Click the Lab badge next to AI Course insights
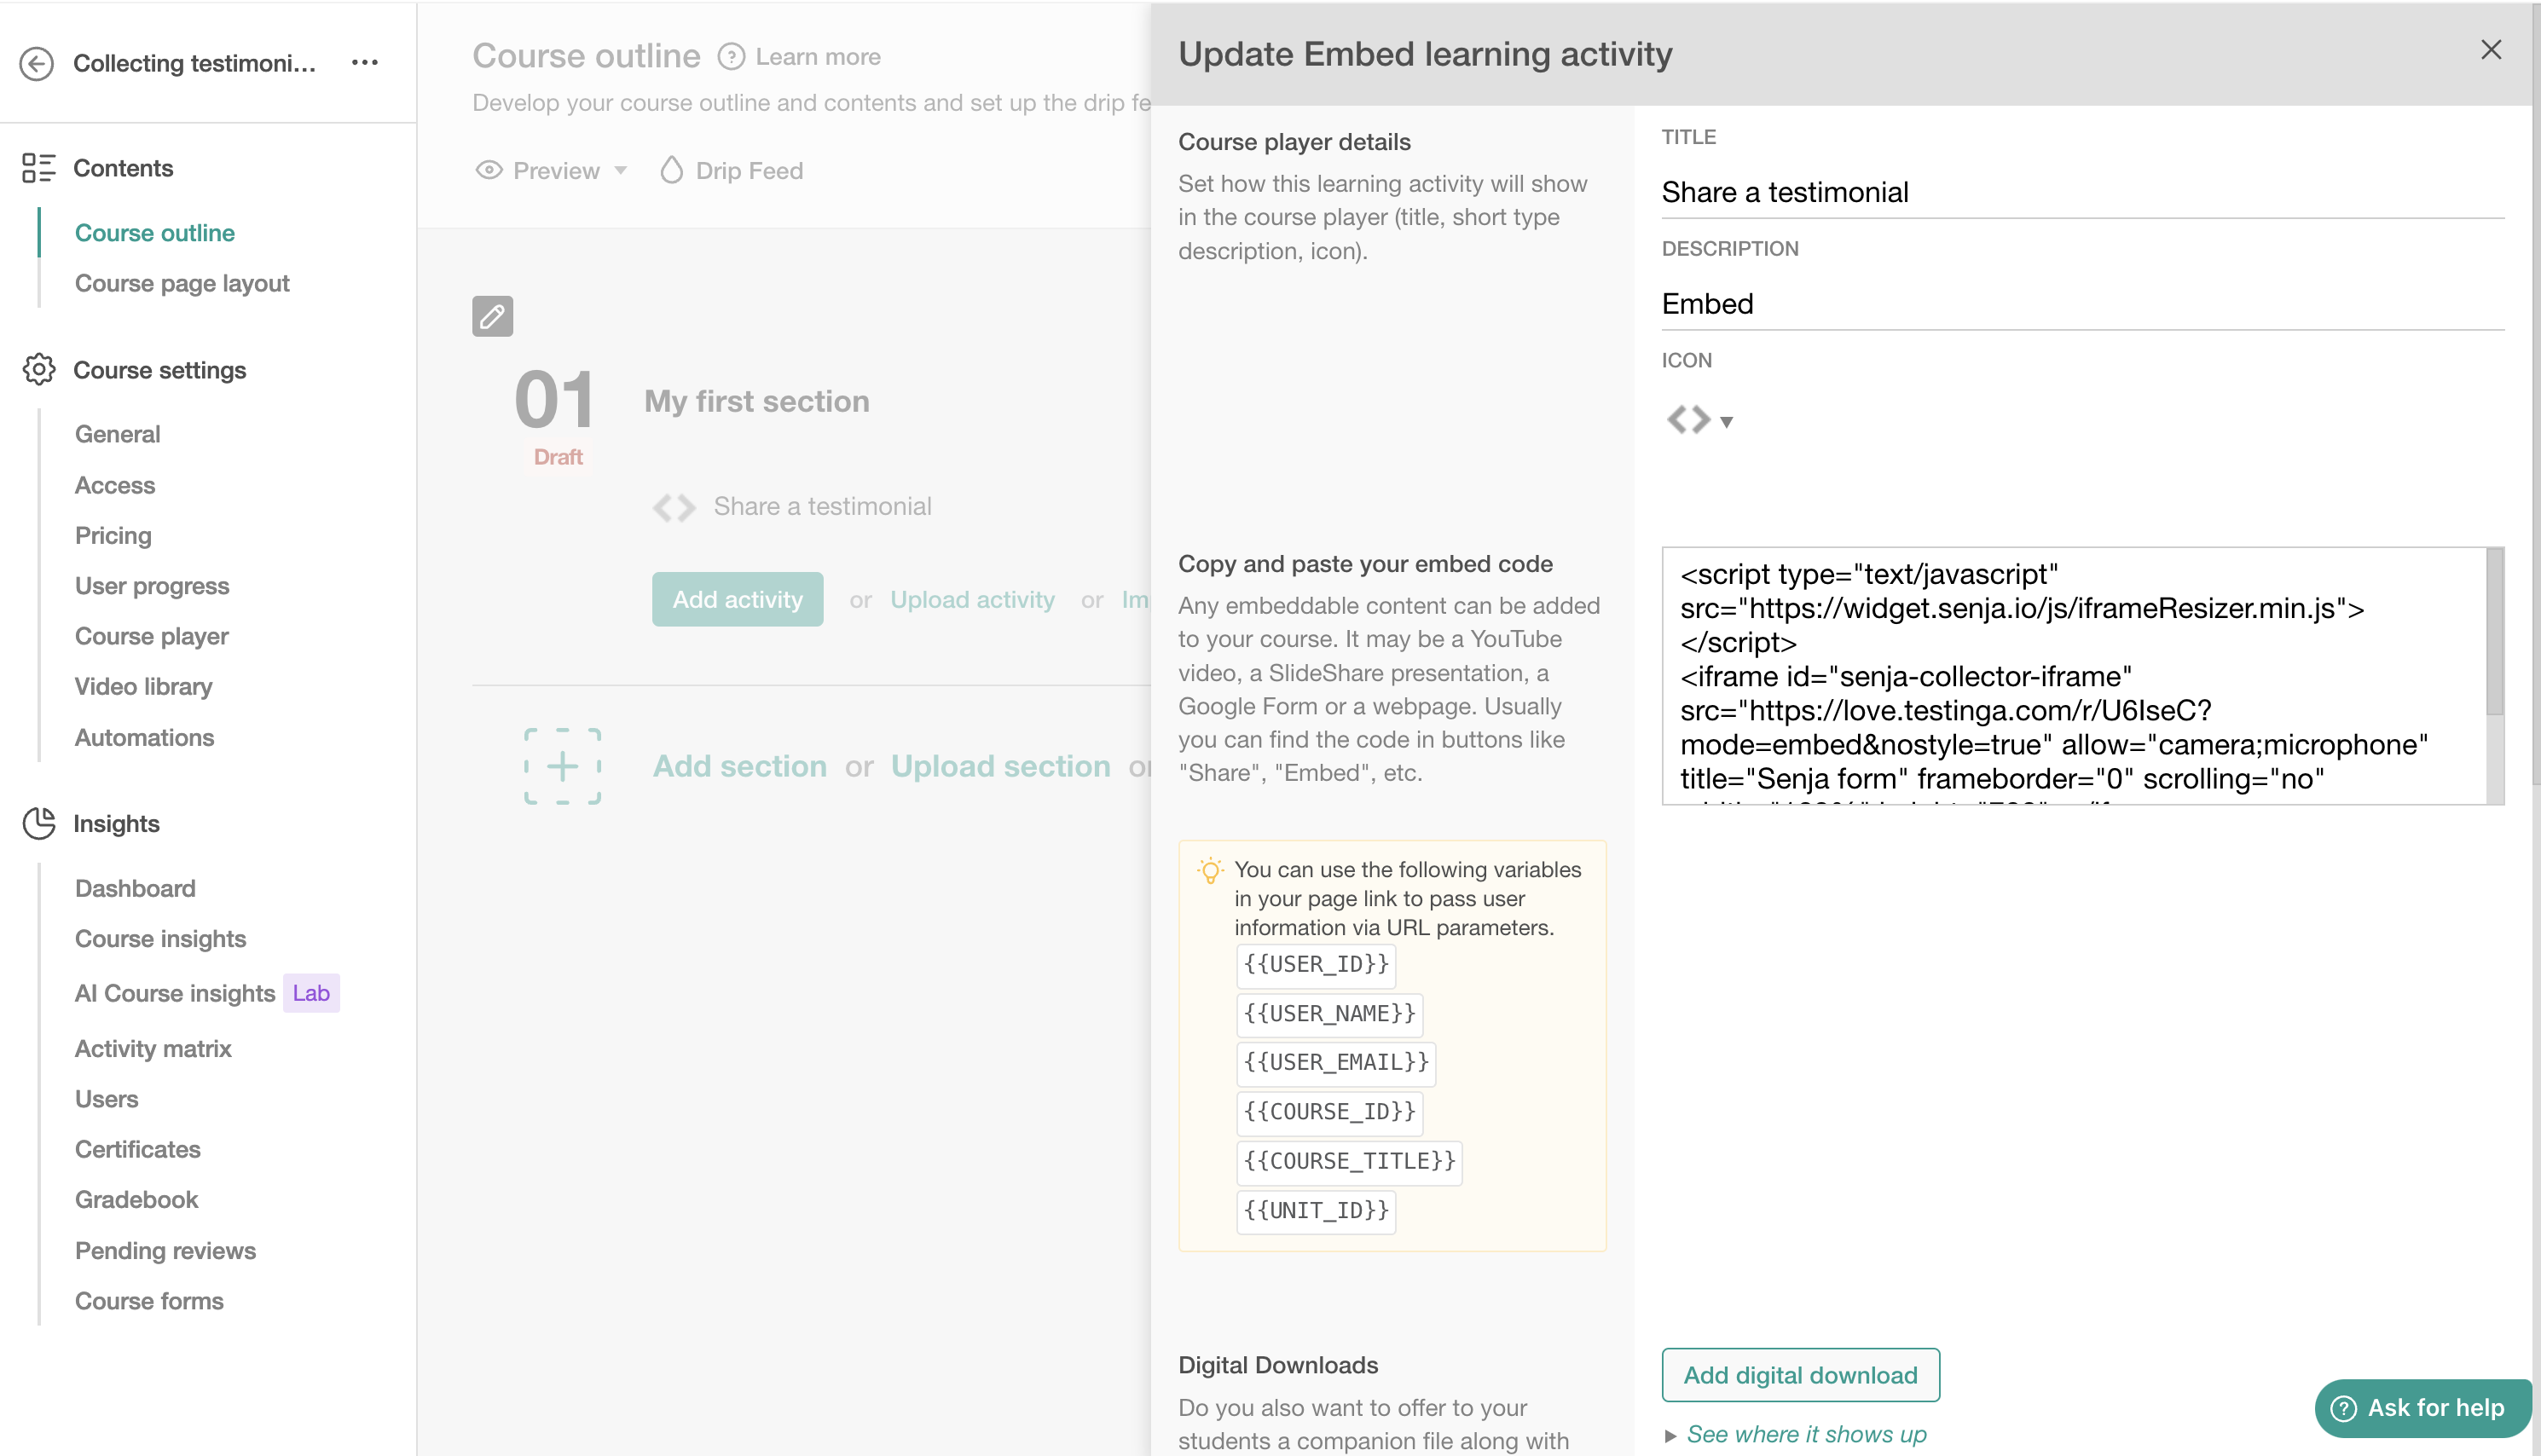The height and width of the screenshot is (1456, 2541). click(x=311, y=993)
